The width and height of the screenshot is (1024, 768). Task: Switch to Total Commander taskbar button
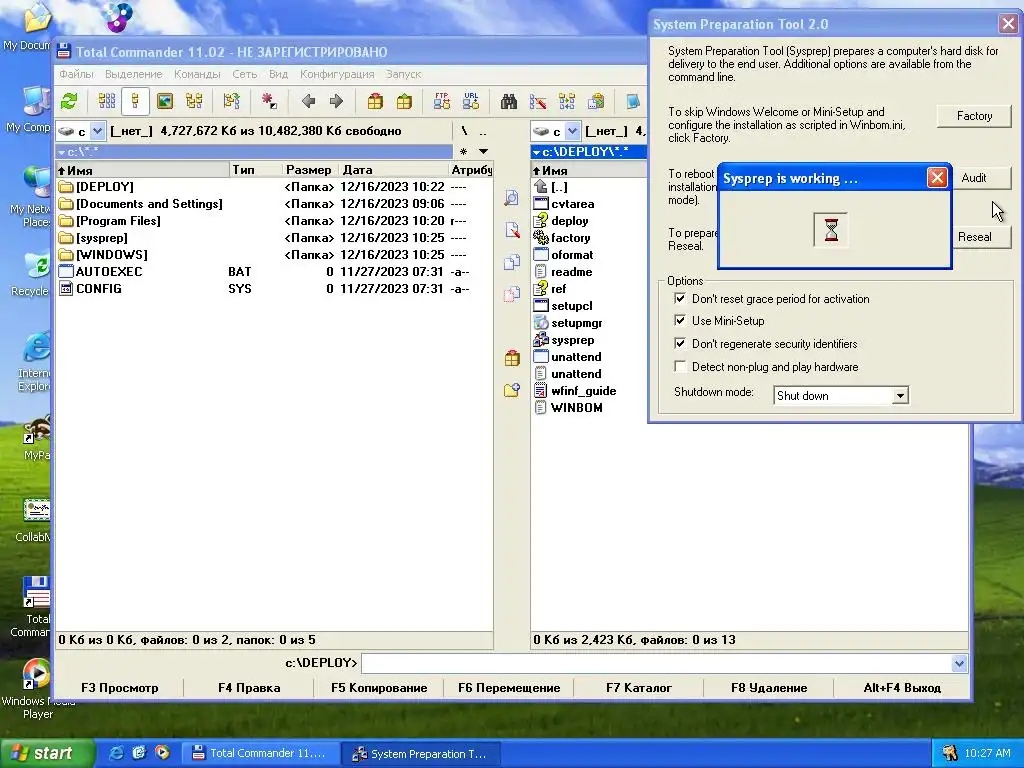260,753
